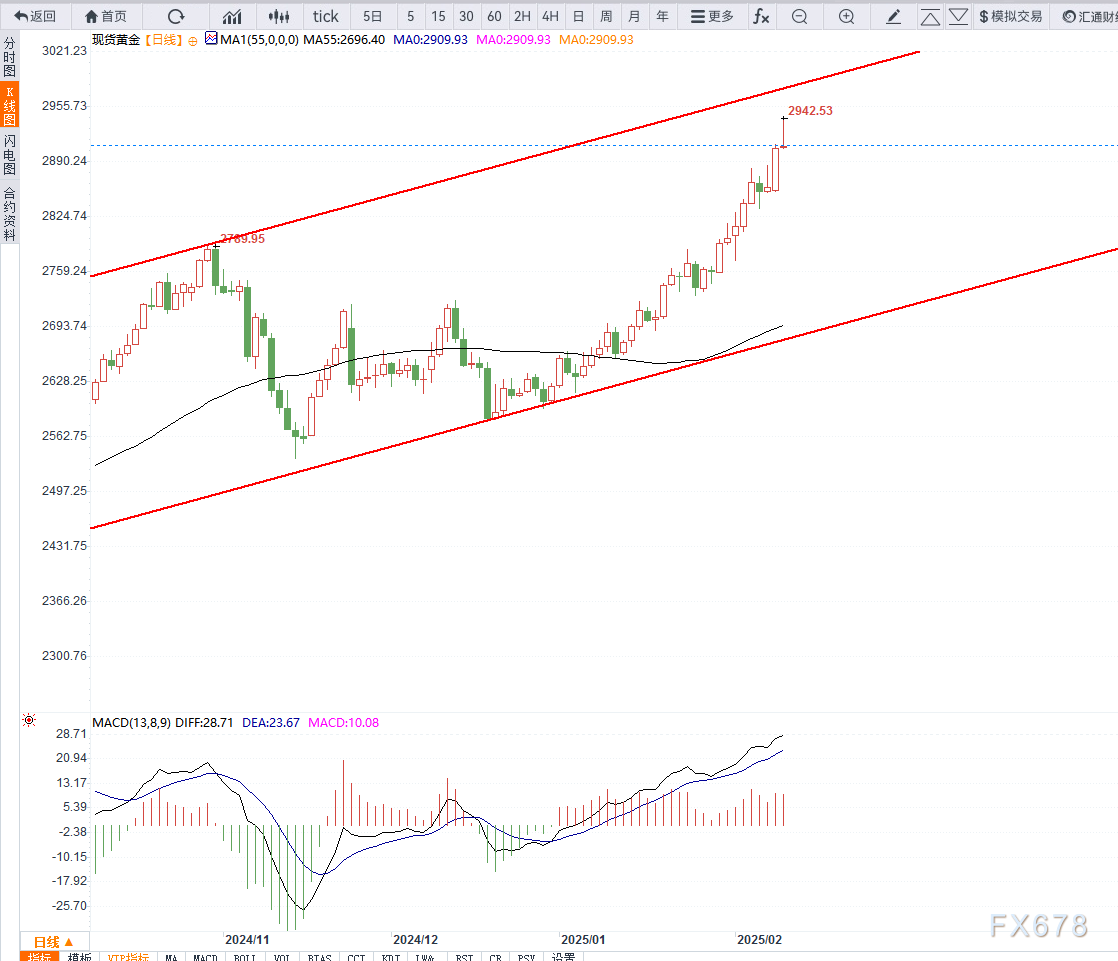Screen dimensions: 1118x961
Task: Click the refresh icon in toolbar
Action: [x=176, y=16]
